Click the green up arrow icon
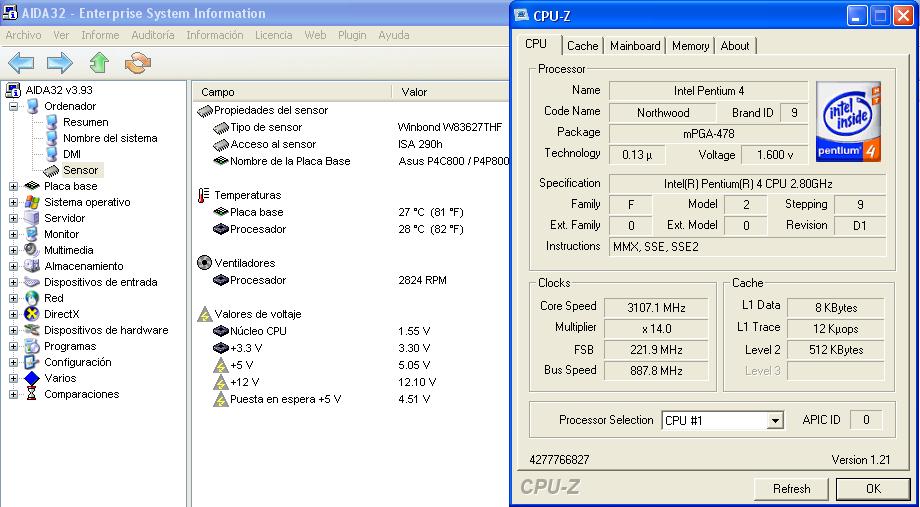920x507 pixels. pyautogui.click(x=98, y=63)
